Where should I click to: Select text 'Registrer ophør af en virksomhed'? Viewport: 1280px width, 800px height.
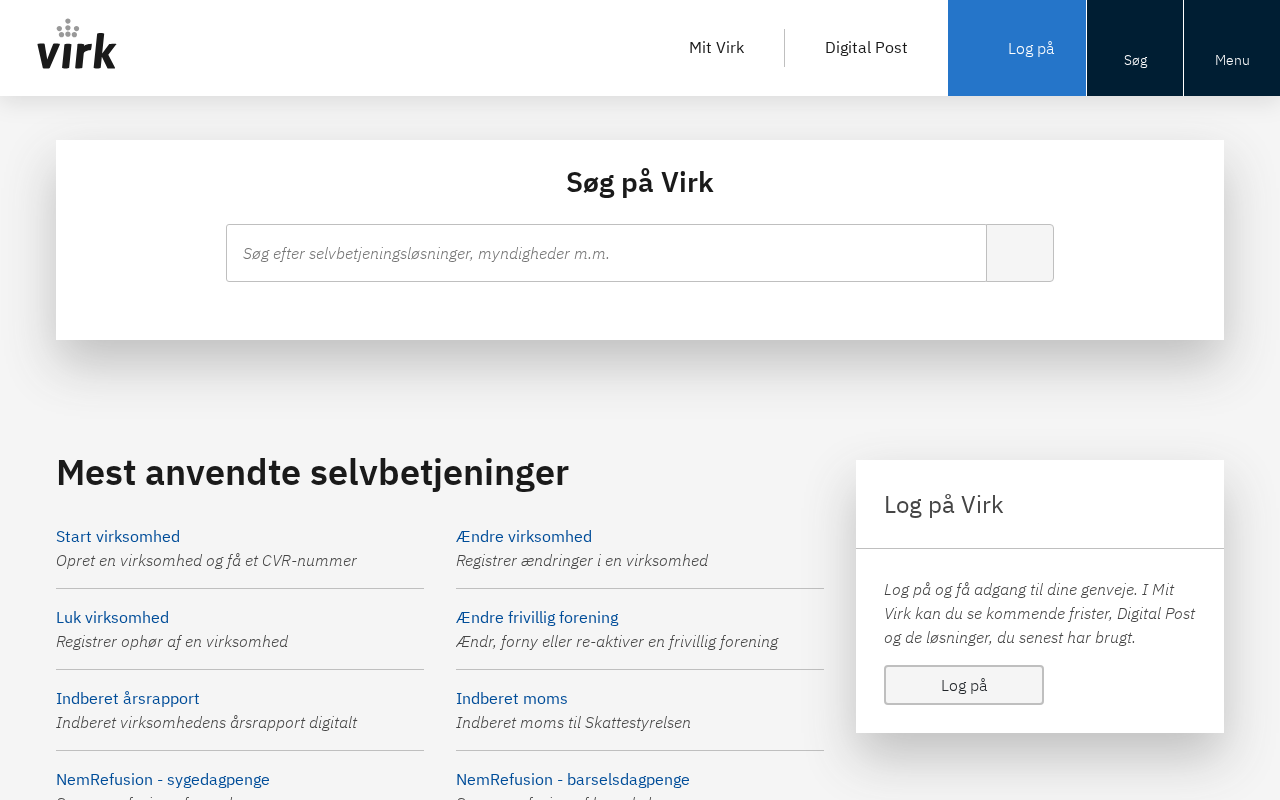172,641
